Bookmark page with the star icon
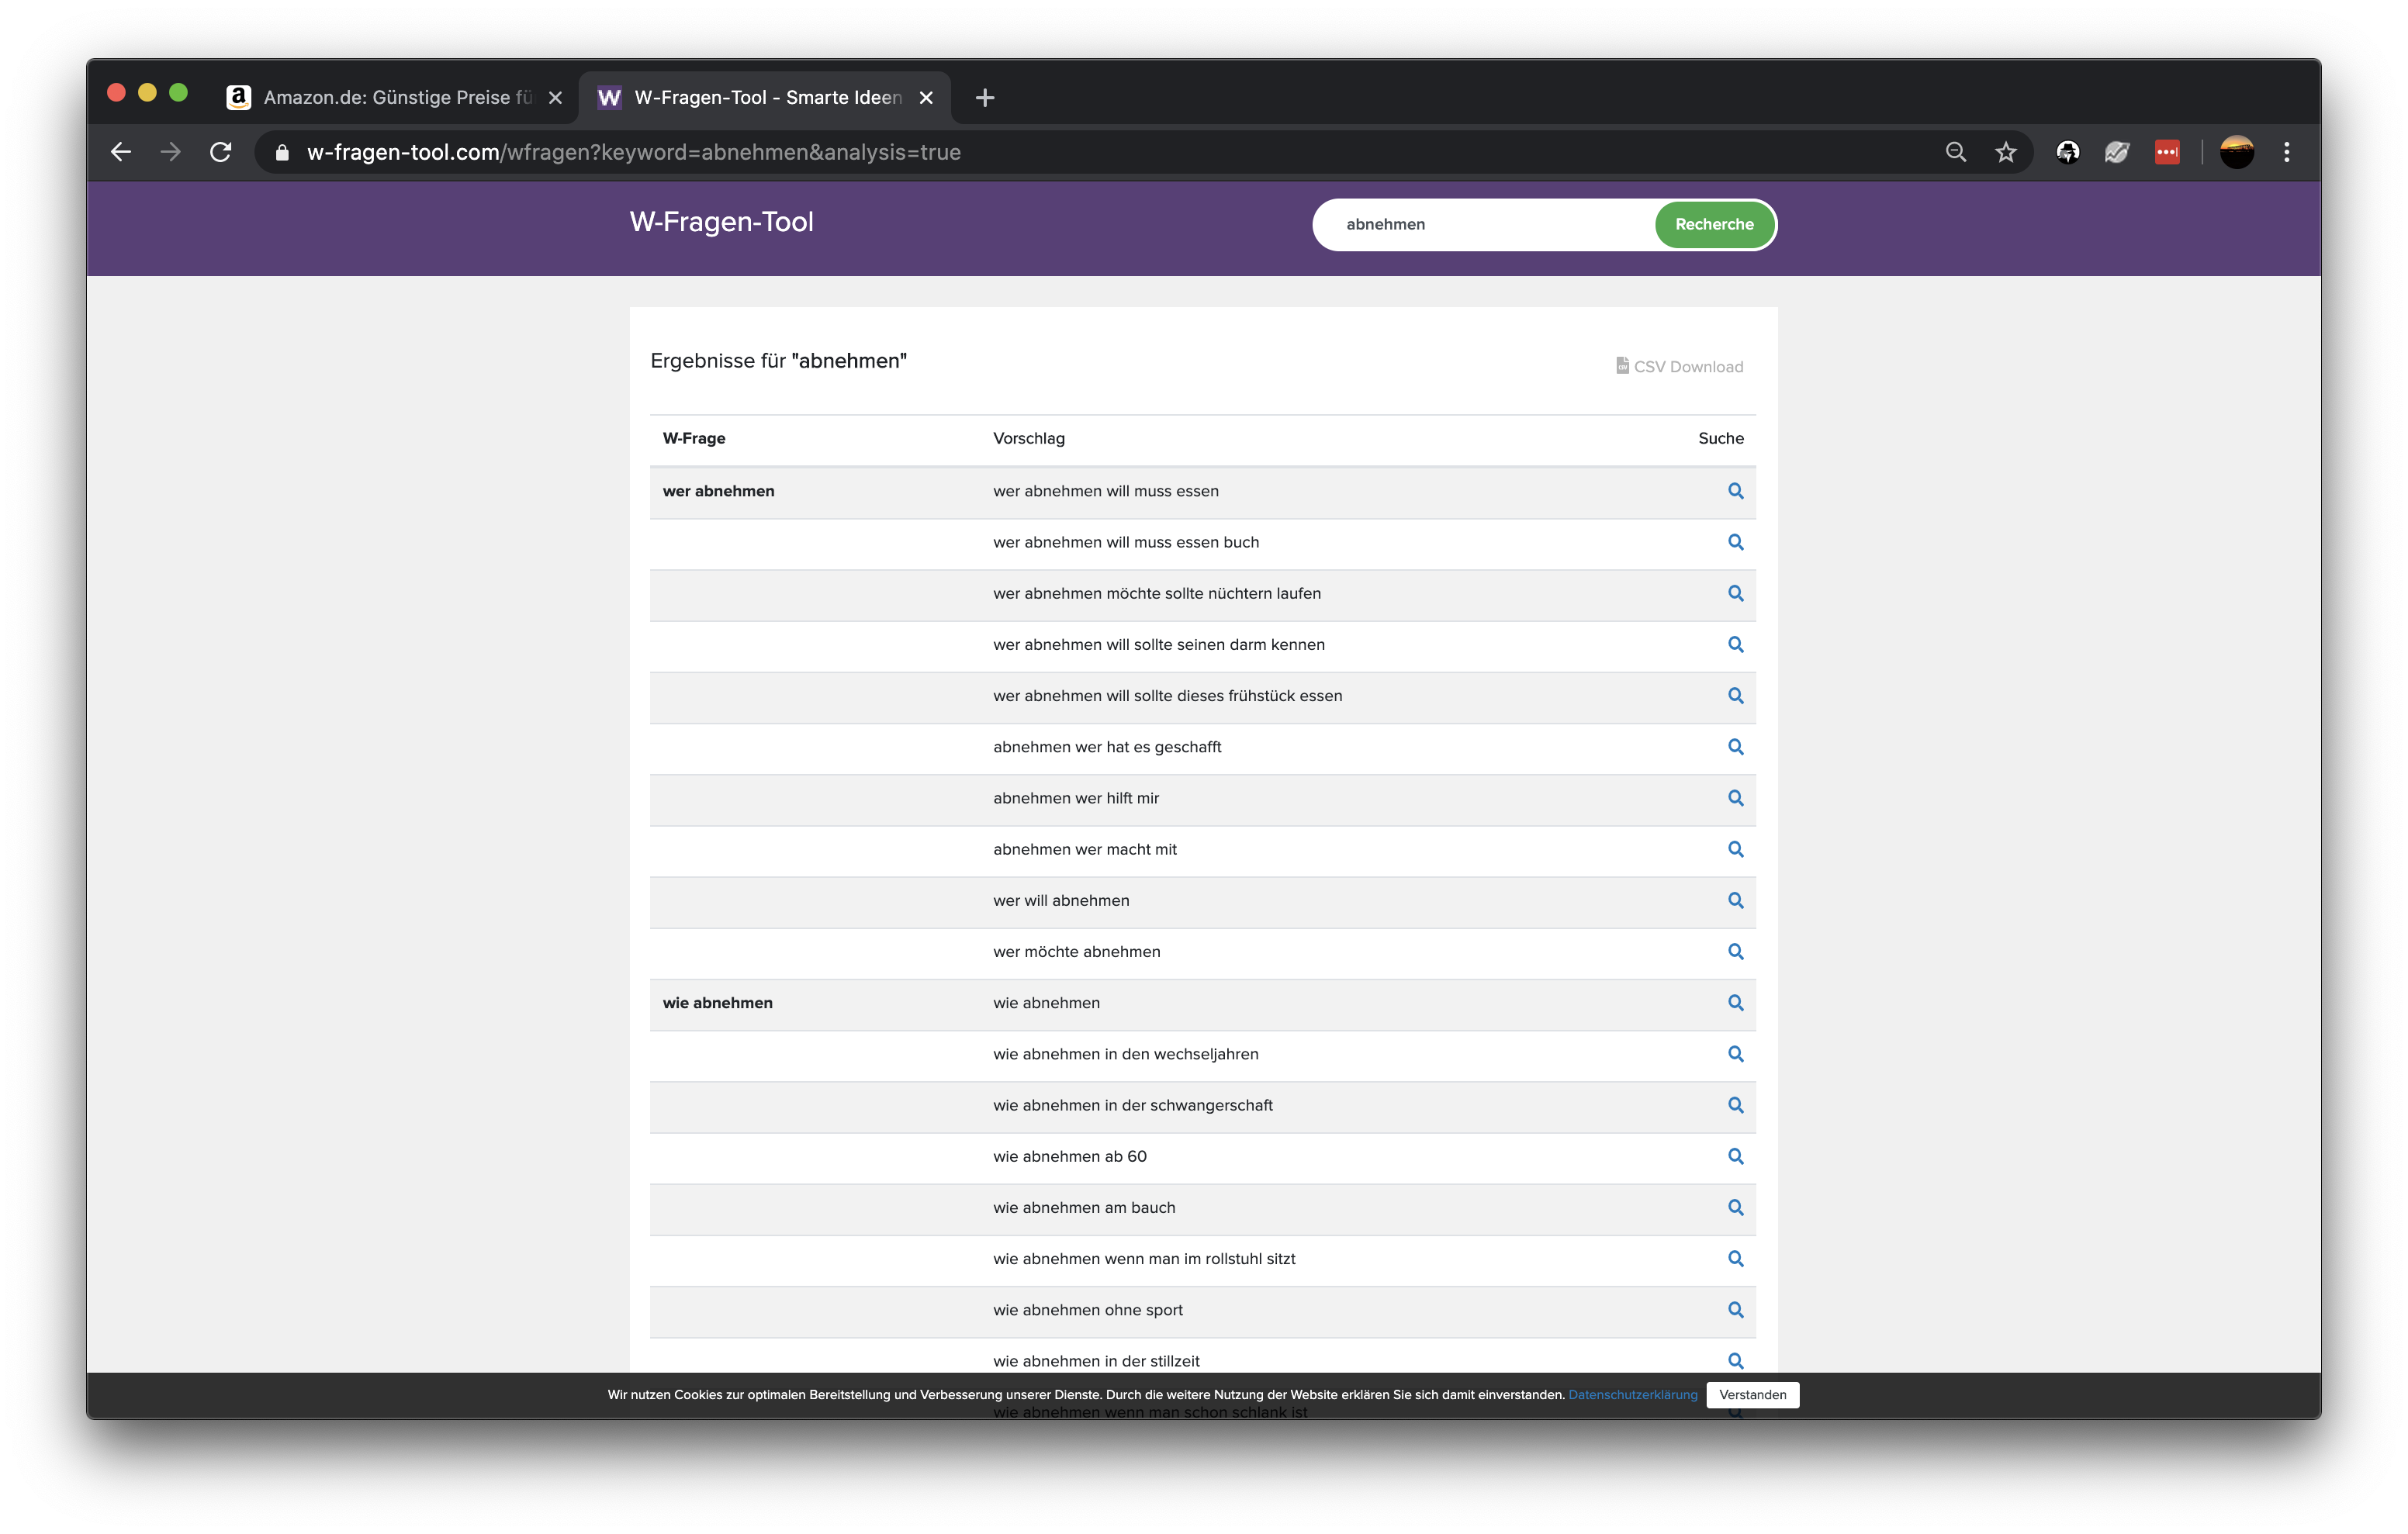Image resolution: width=2408 pixels, height=1534 pixels. tap(2005, 152)
